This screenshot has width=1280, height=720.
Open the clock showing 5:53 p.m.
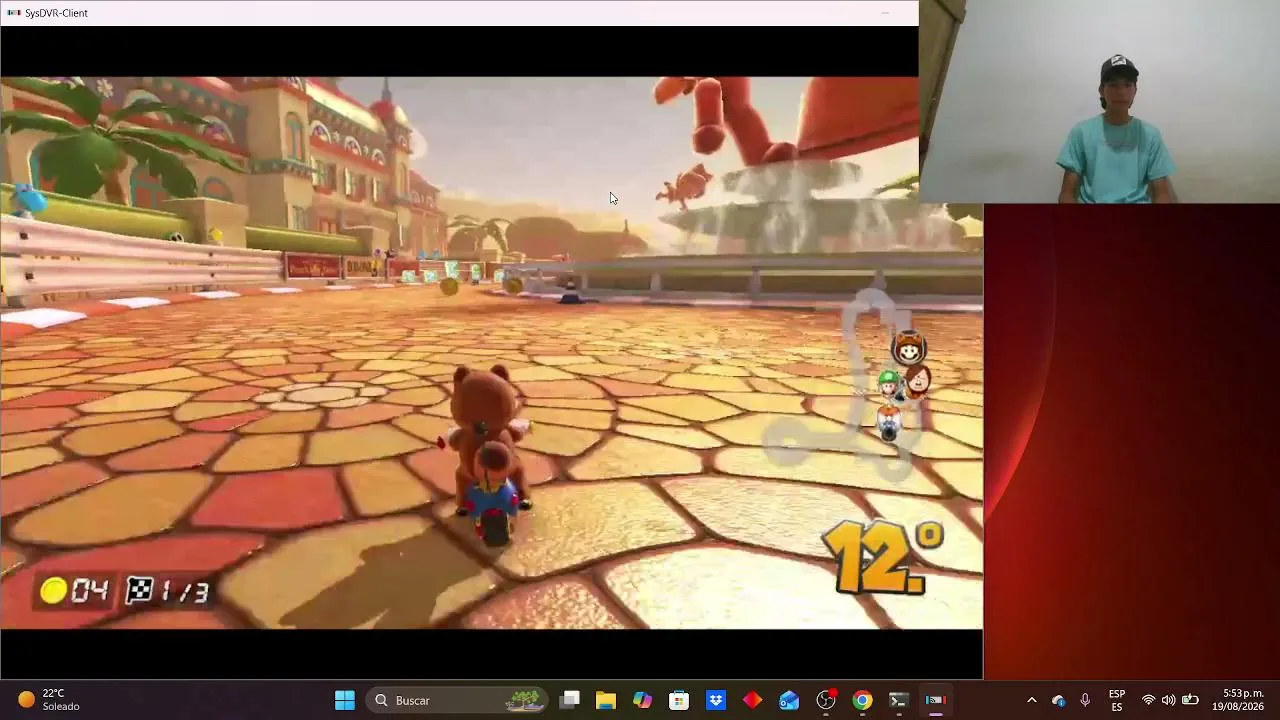(x=1238, y=700)
